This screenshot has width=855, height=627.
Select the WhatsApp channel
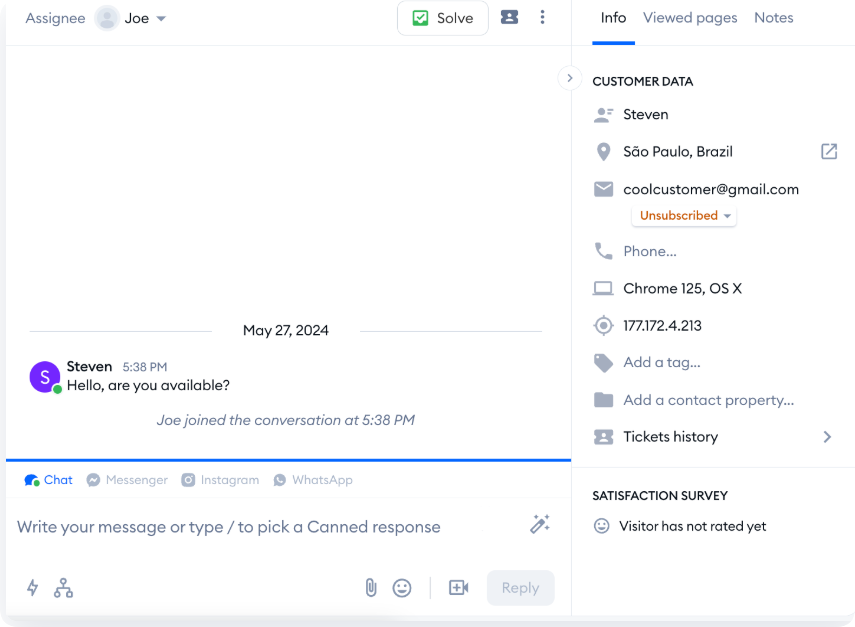[x=313, y=480]
